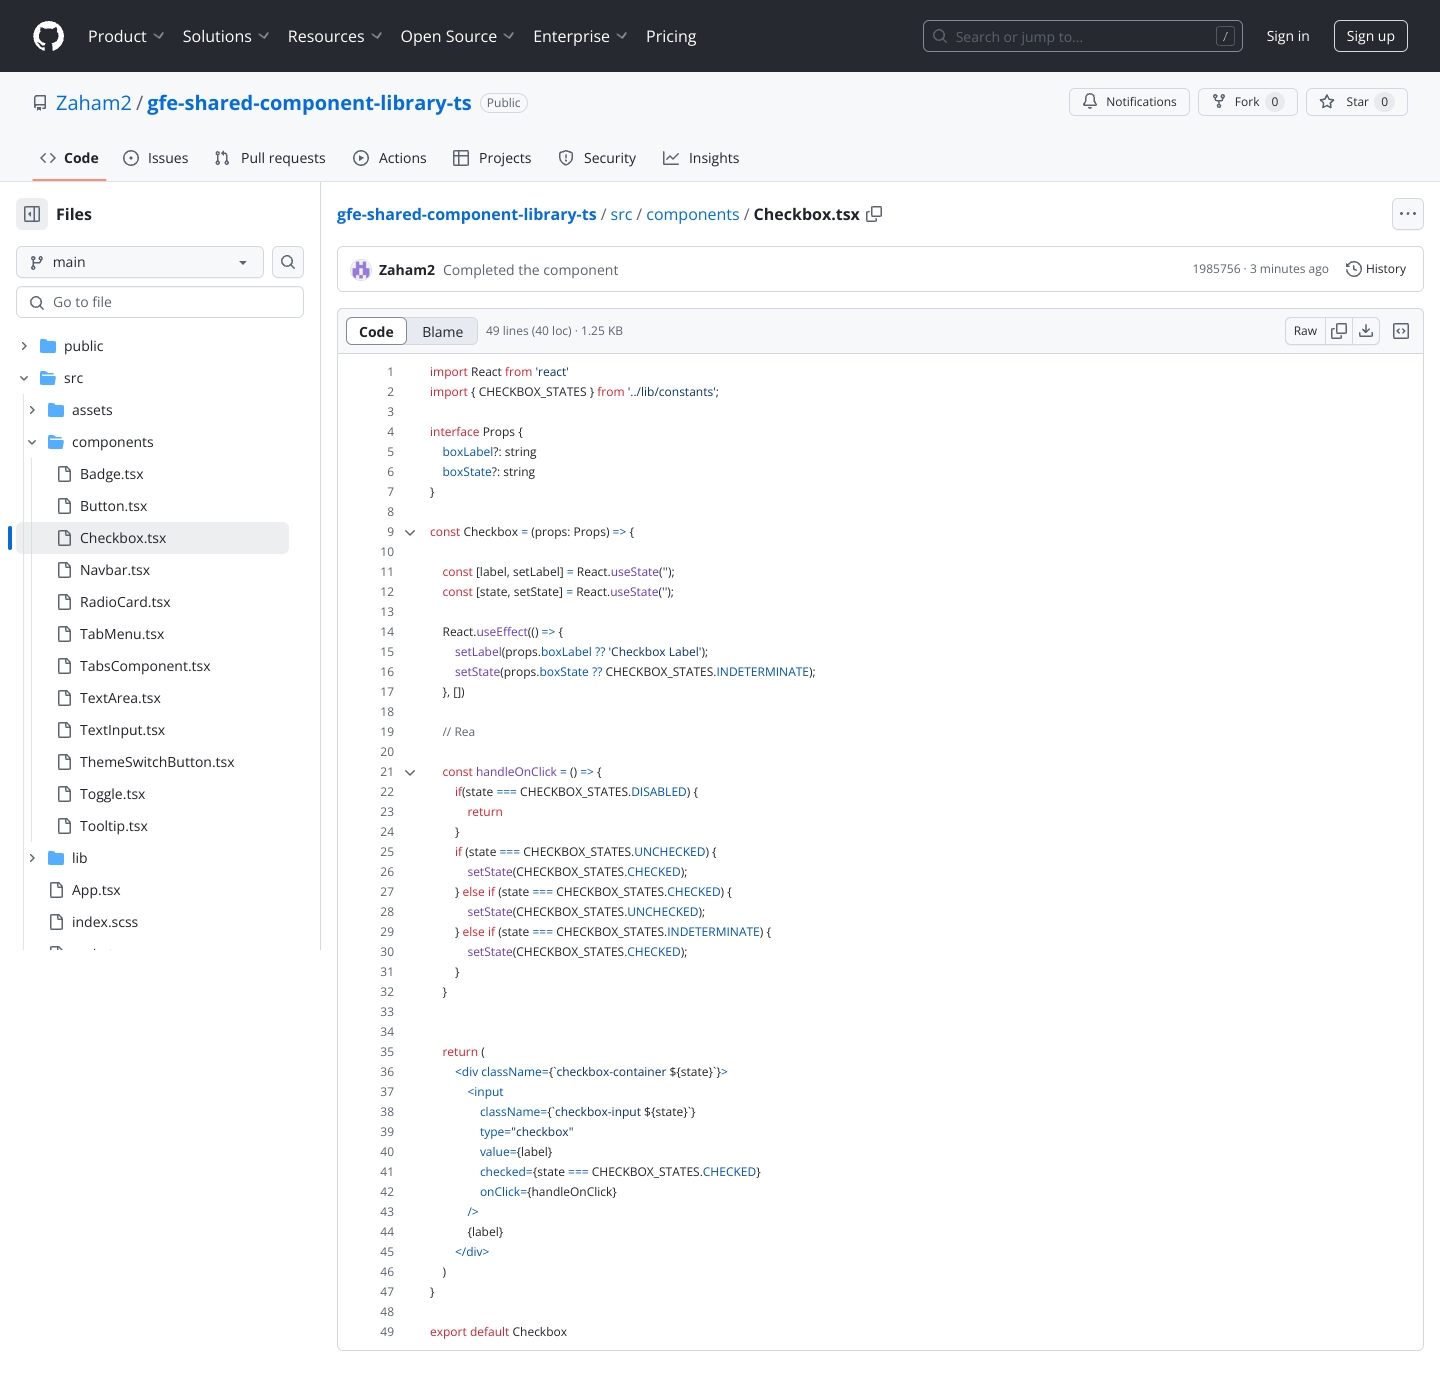Collapse the file tree side panel
The width and height of the screenshot is (1440, 1391).
(32, 214)
